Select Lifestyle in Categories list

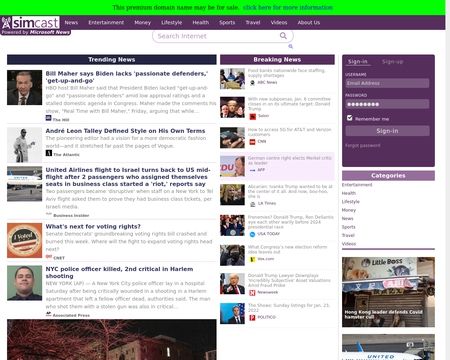[x=351, y=202]
